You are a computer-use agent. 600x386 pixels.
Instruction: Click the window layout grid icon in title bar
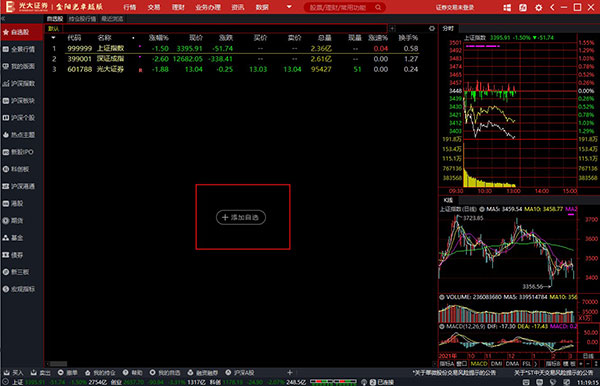507,7
